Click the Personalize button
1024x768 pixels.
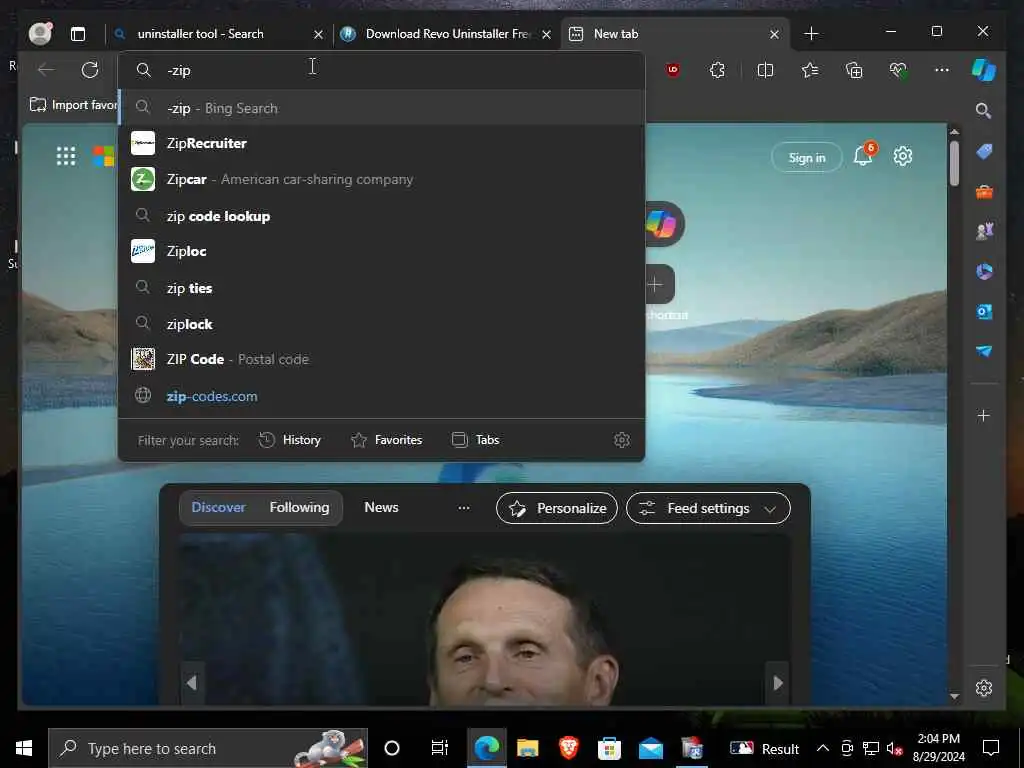pos(557,508)
